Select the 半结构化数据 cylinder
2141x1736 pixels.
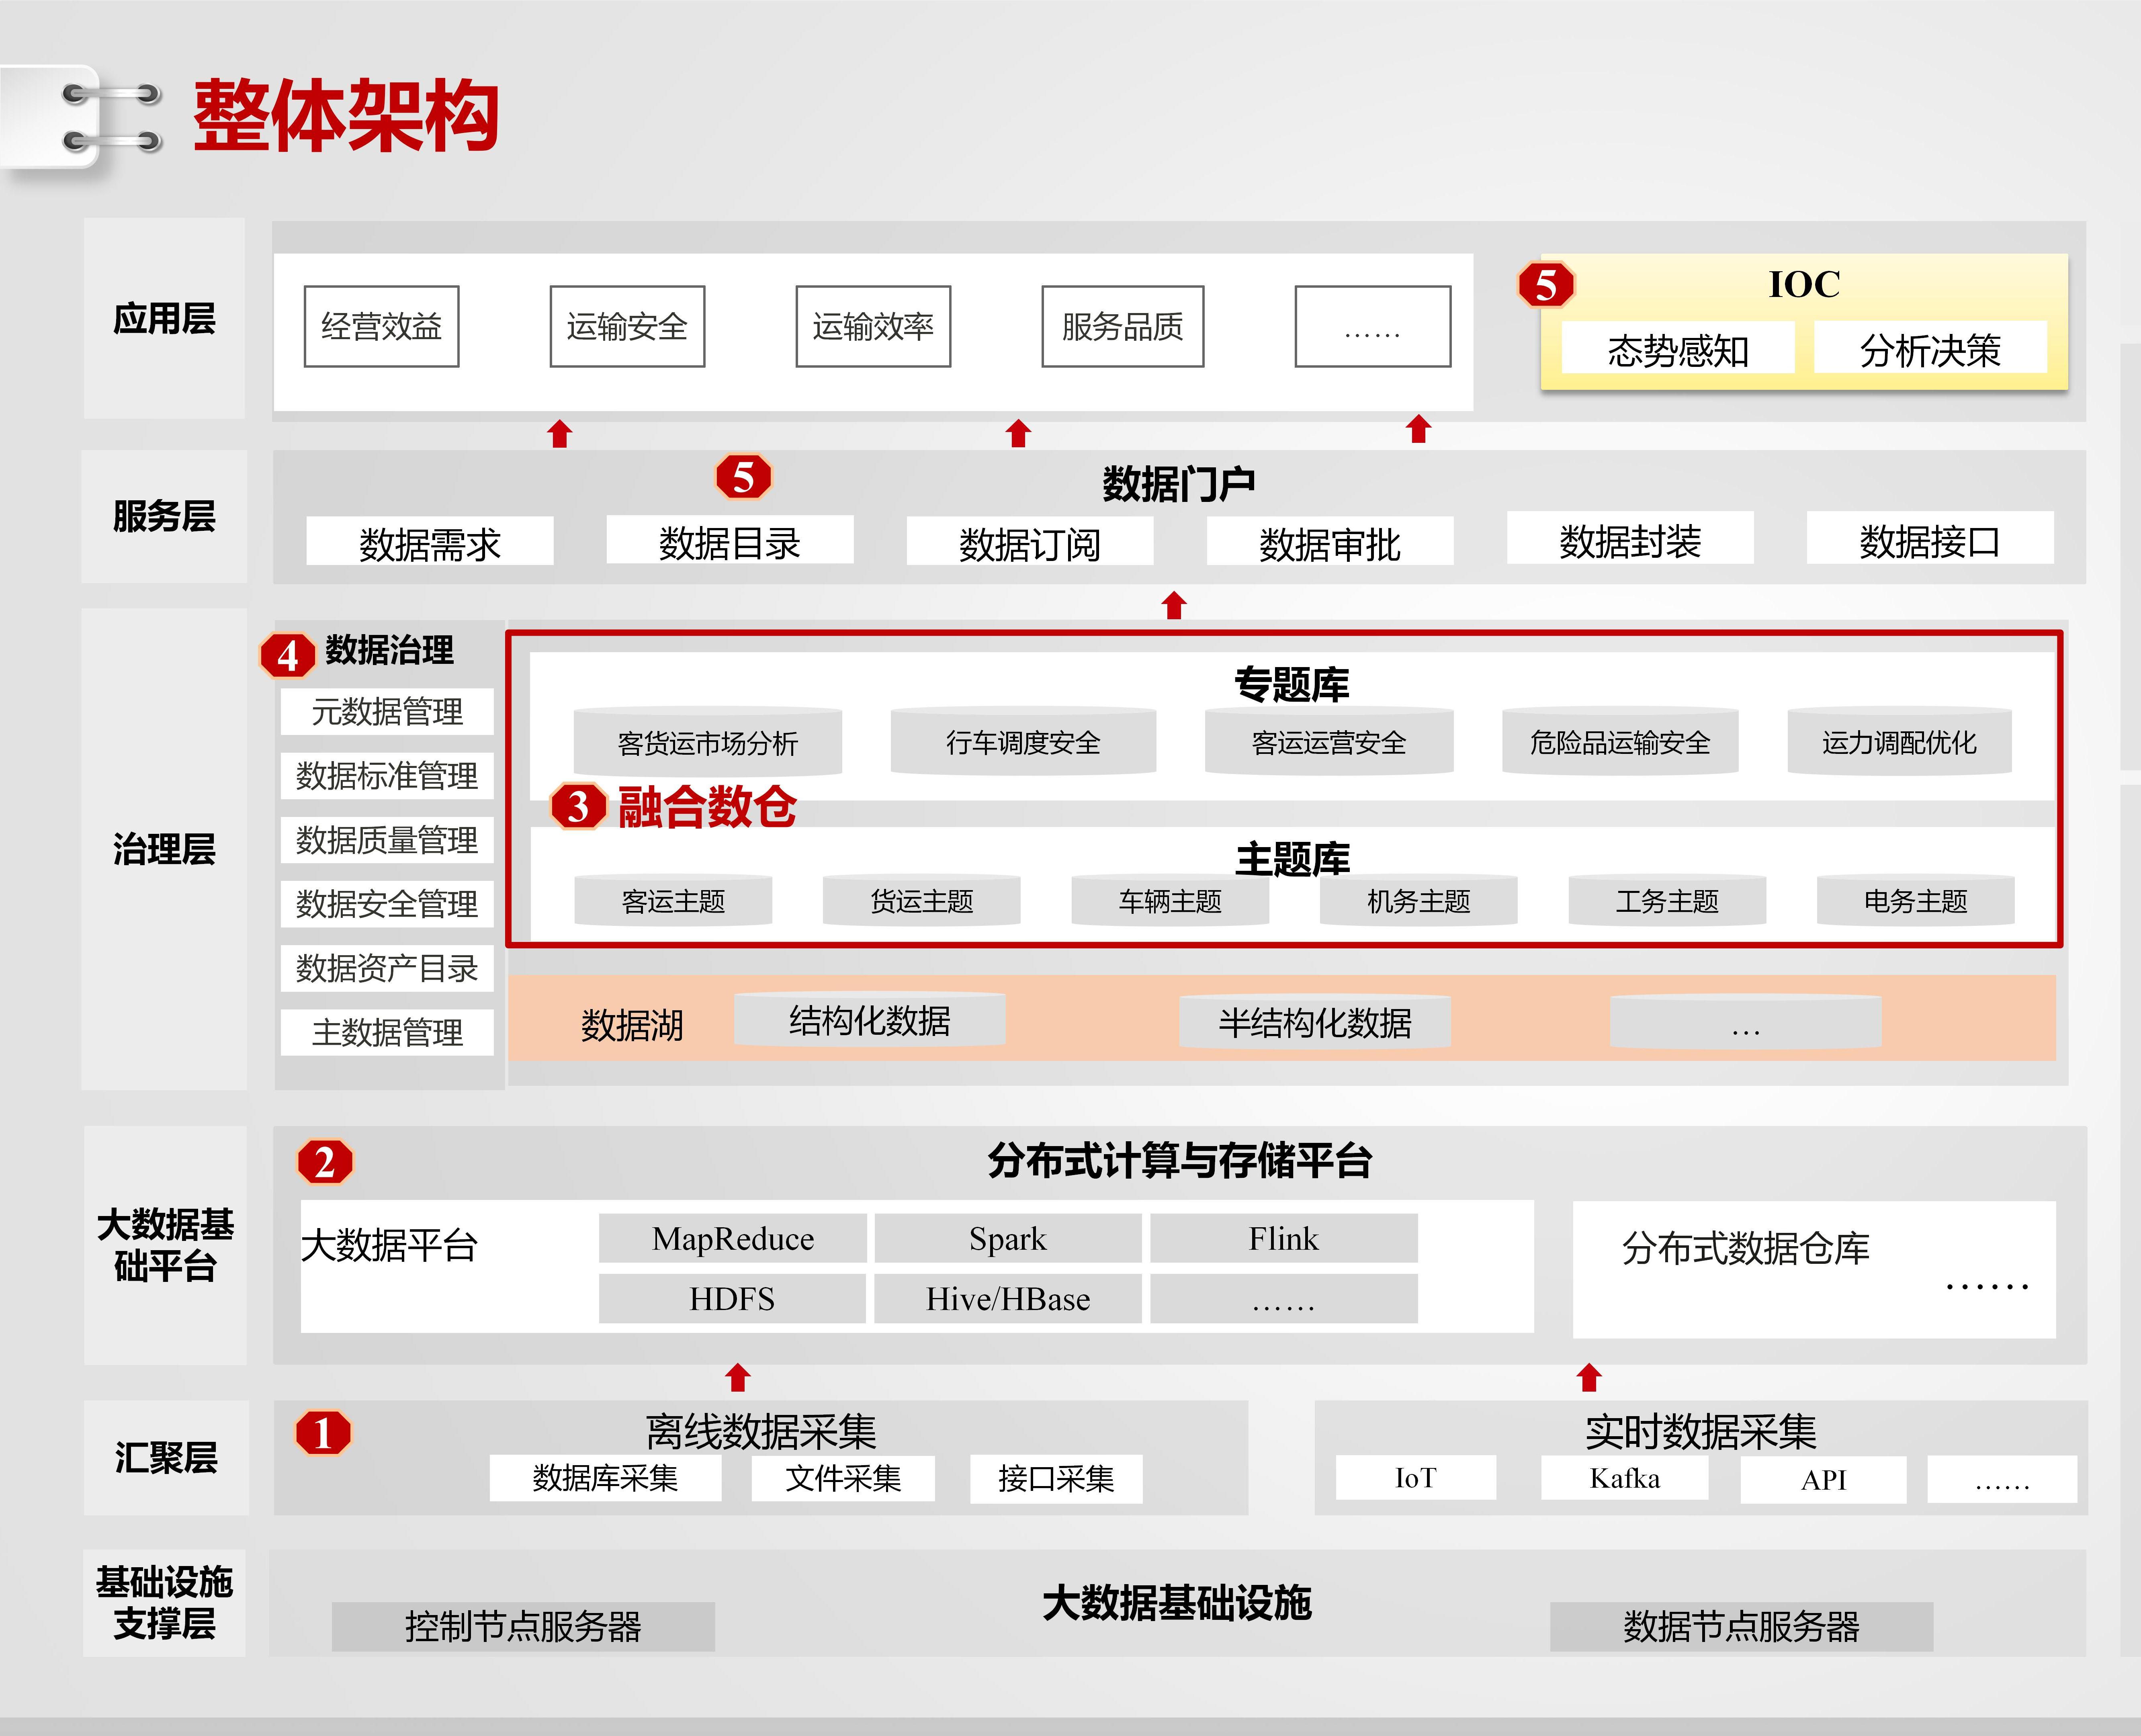point(1315,1022)
